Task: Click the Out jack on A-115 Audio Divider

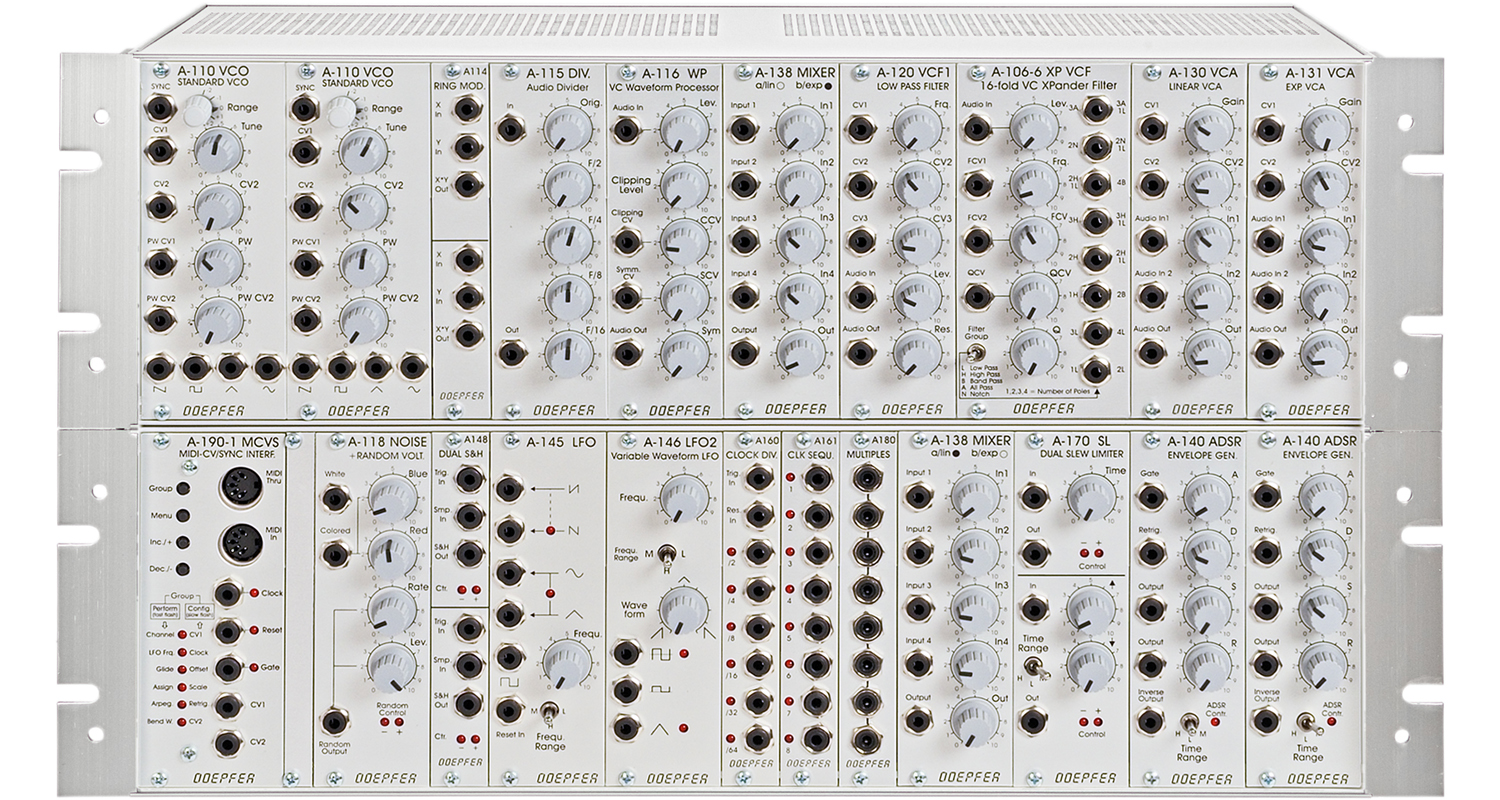Action: click(x=510, y=351)
